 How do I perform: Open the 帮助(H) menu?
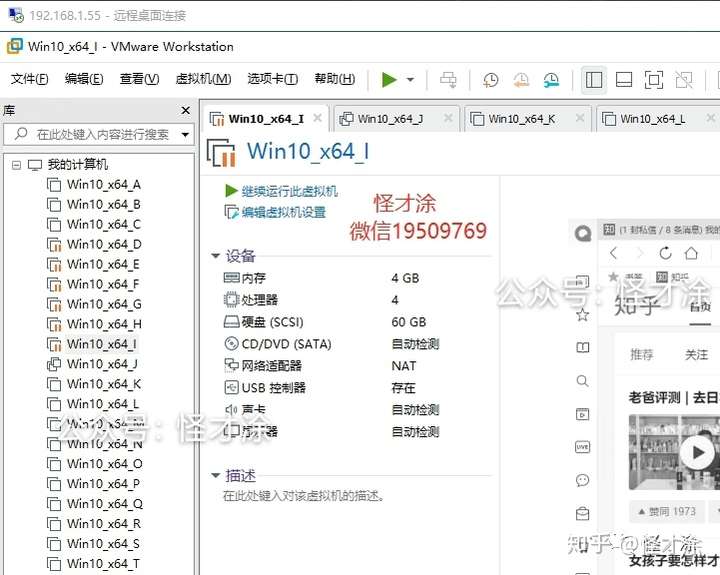tap(334, 79)
